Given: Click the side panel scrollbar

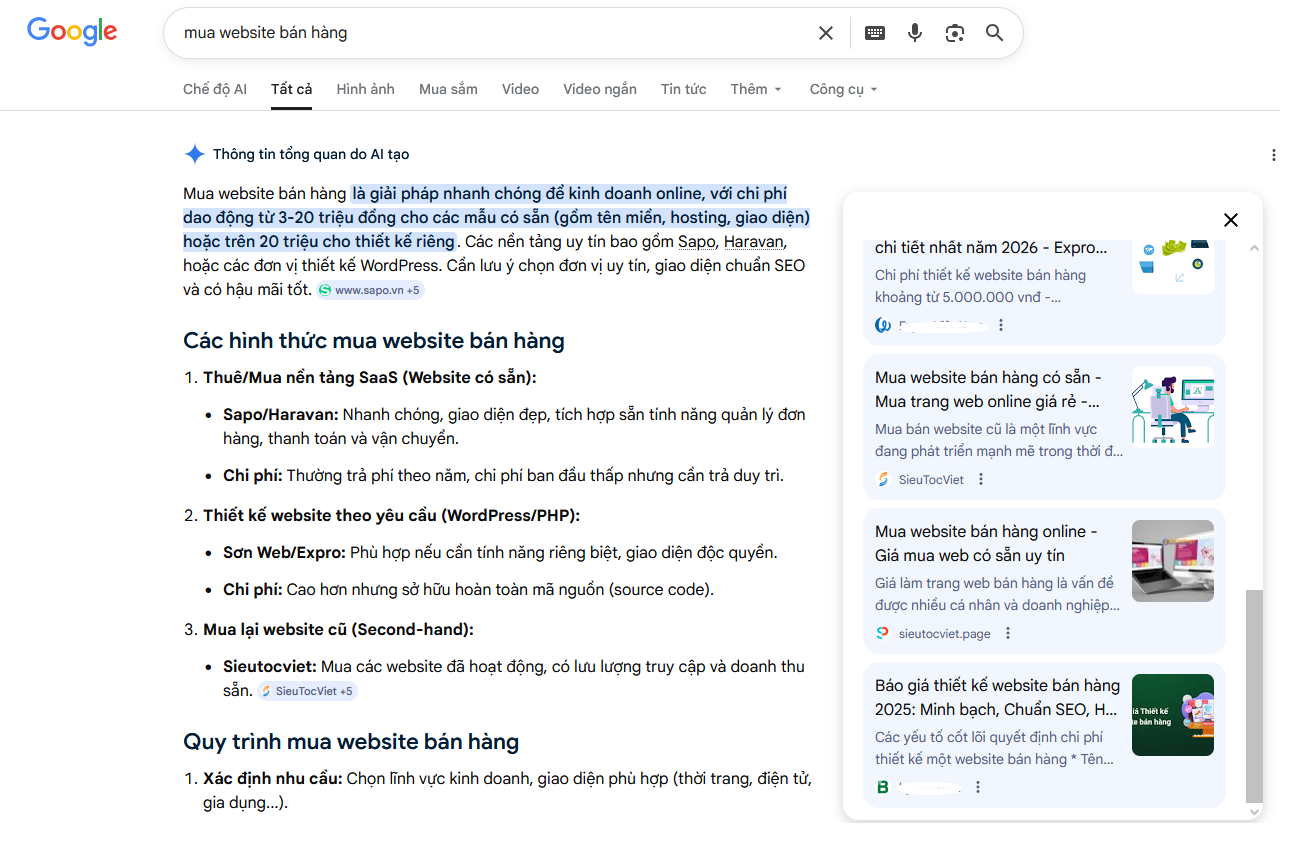Looking at the screenshot, I should tap(1255, 700).
